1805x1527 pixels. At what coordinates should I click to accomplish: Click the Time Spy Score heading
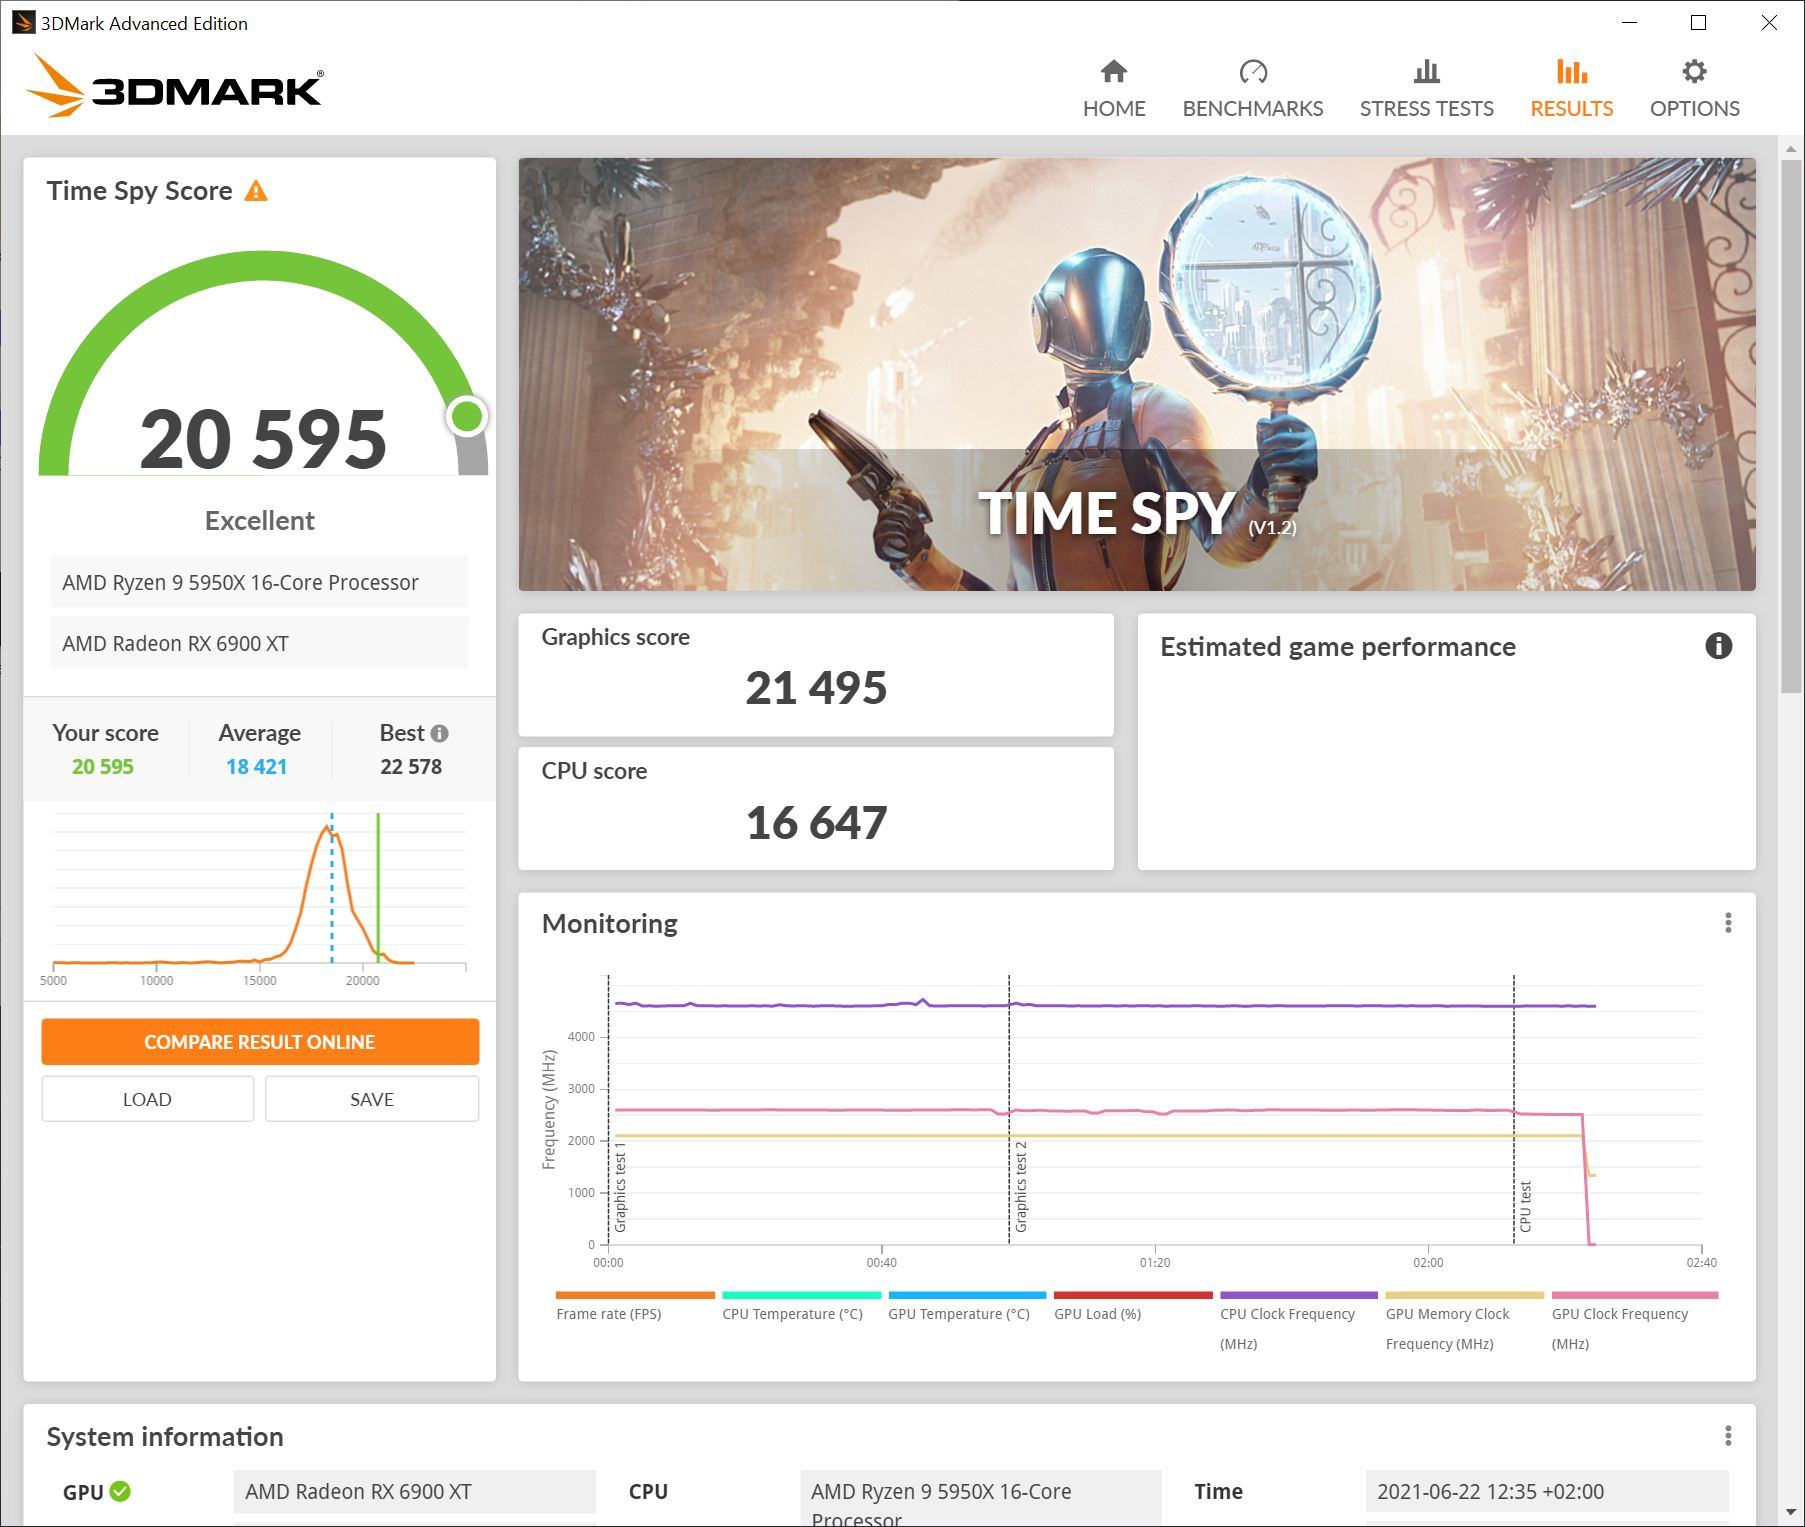(x=139, y=190)
